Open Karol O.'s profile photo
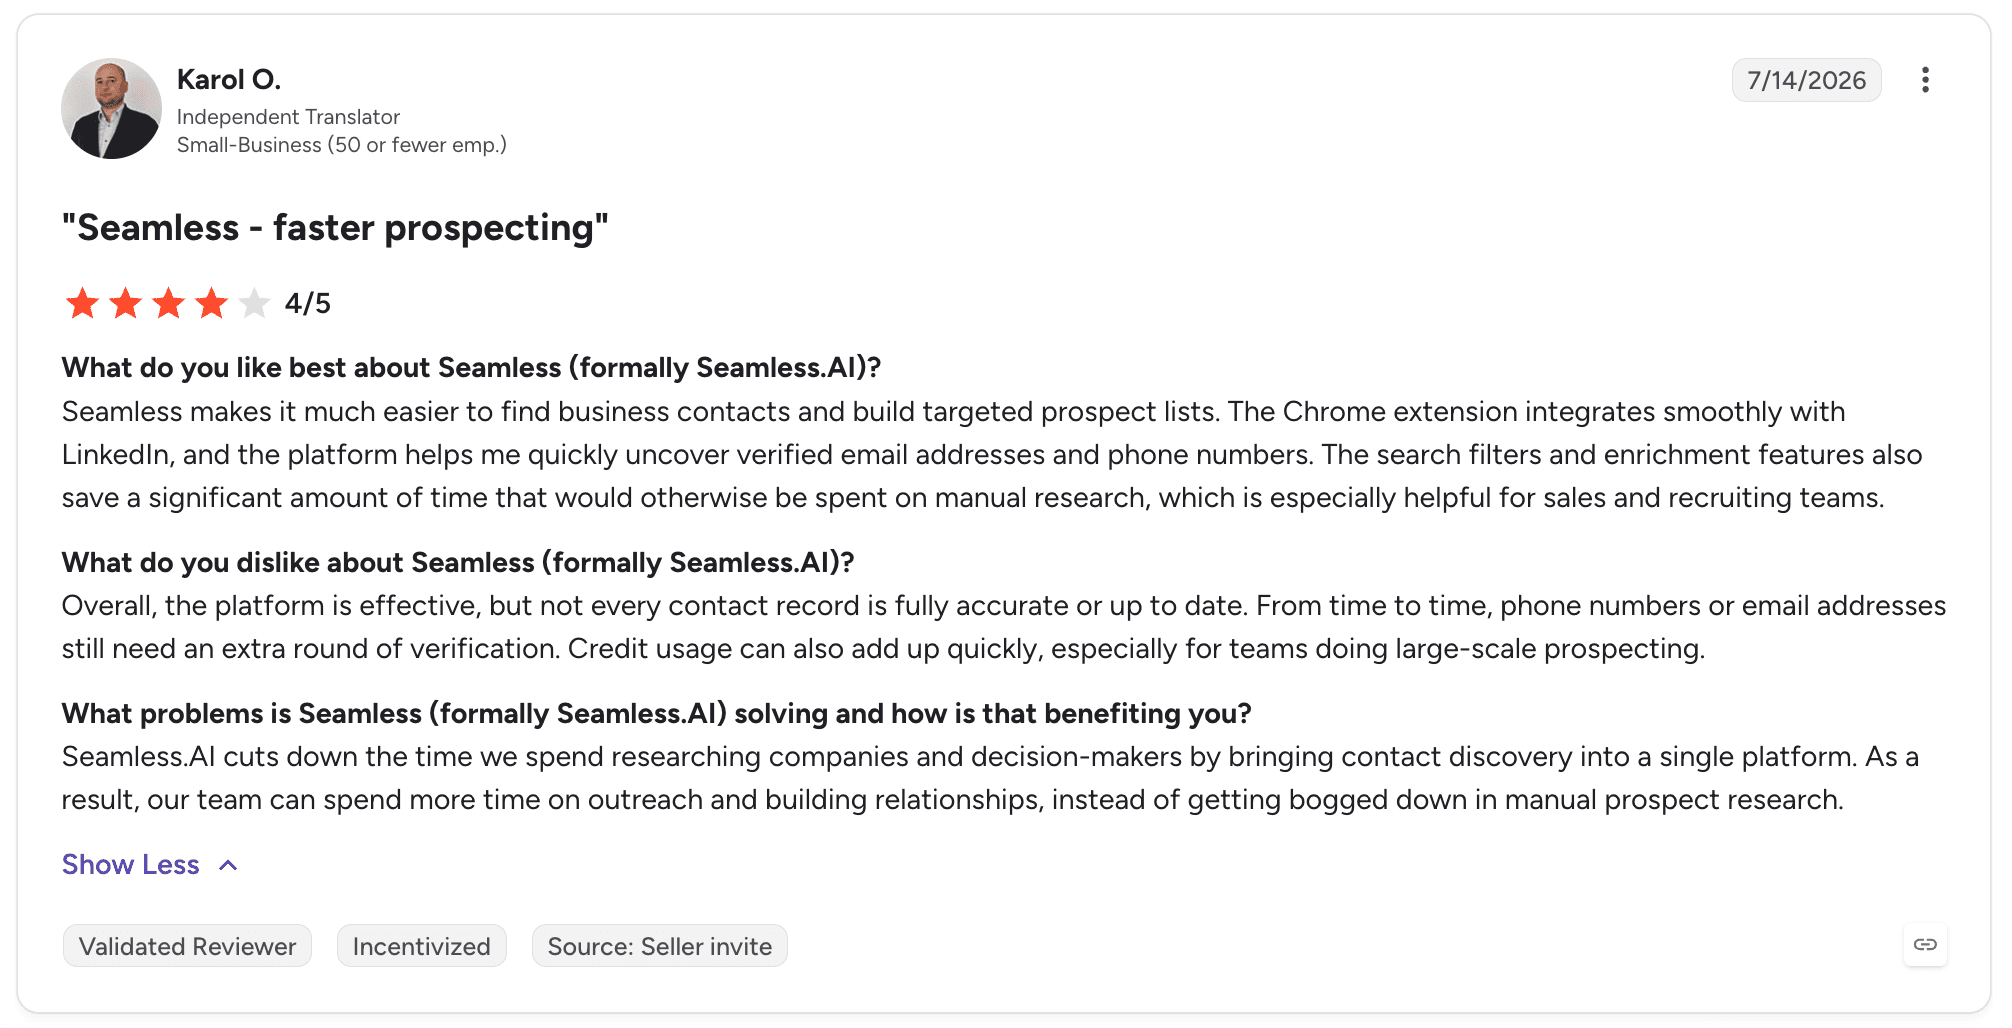 pyautogui.click(x=111, y=108)
